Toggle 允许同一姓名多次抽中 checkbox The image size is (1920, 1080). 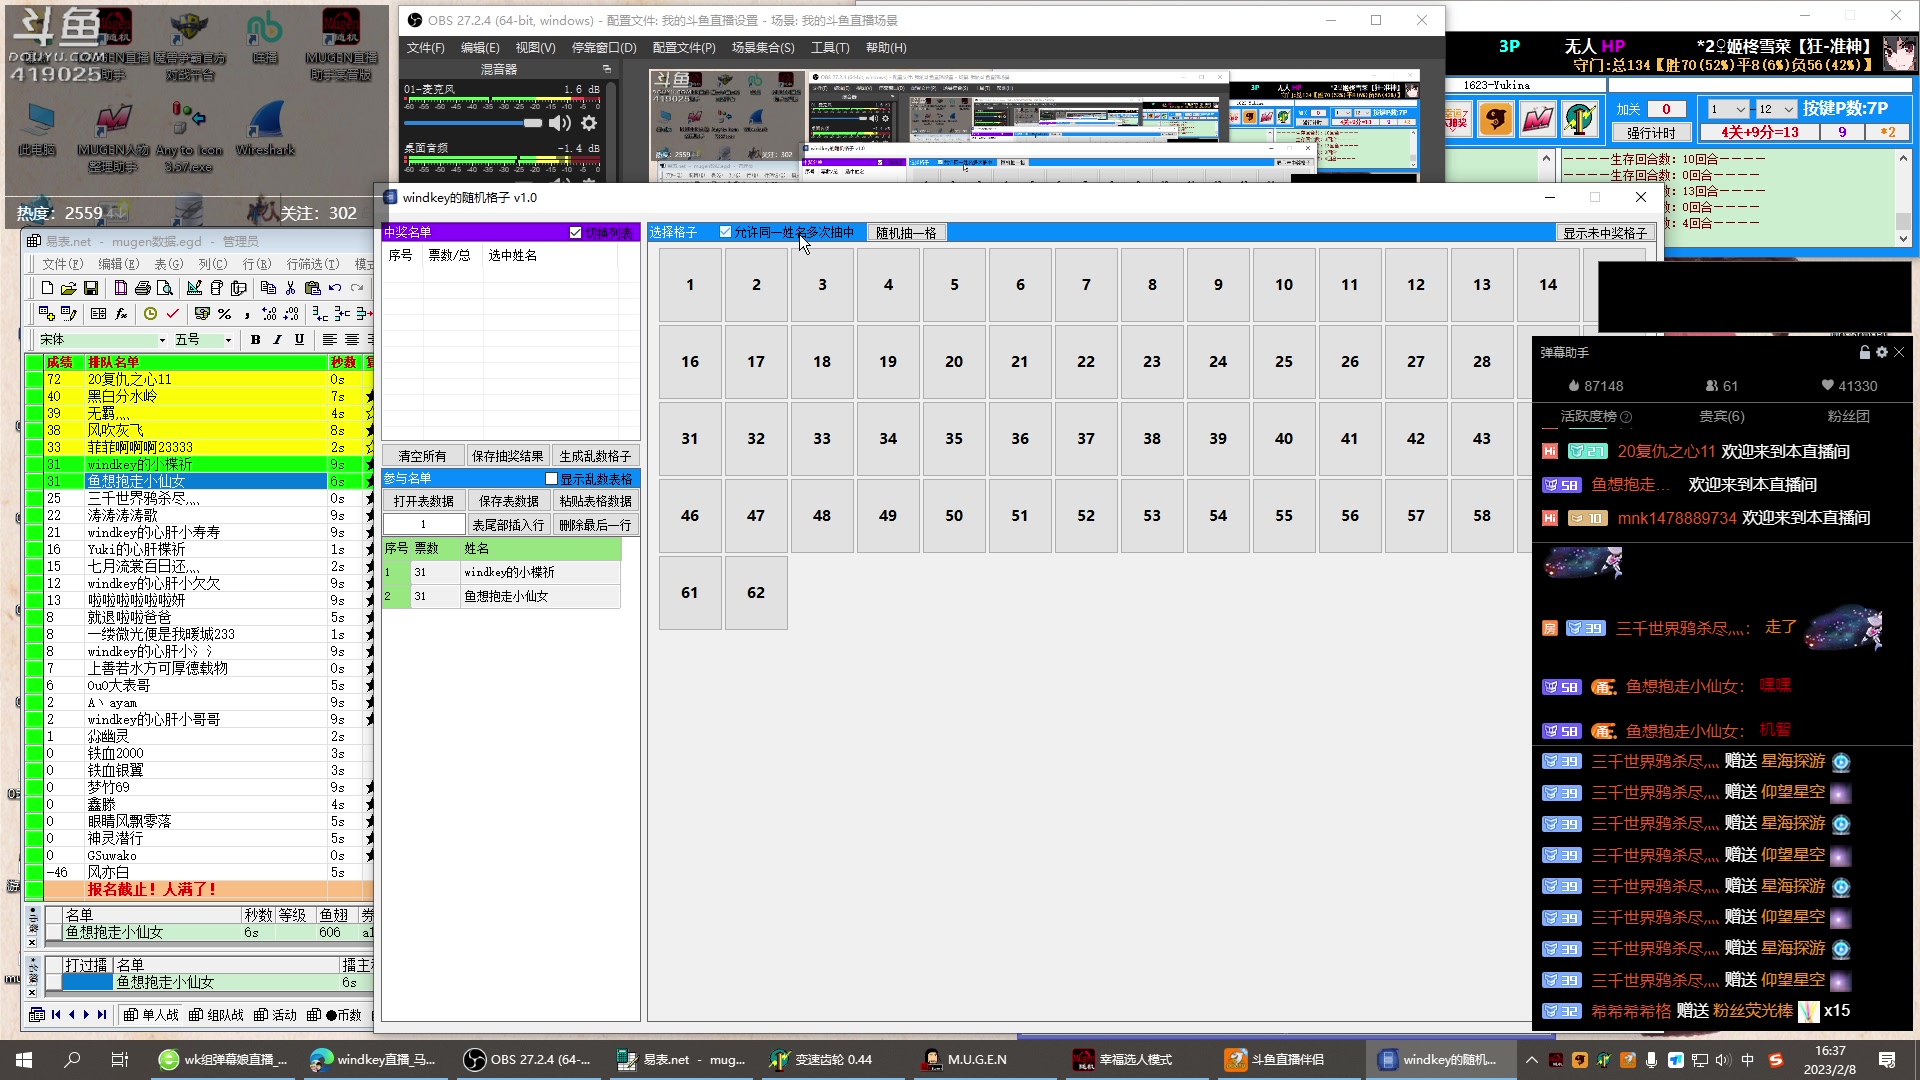tap(726, 232)
